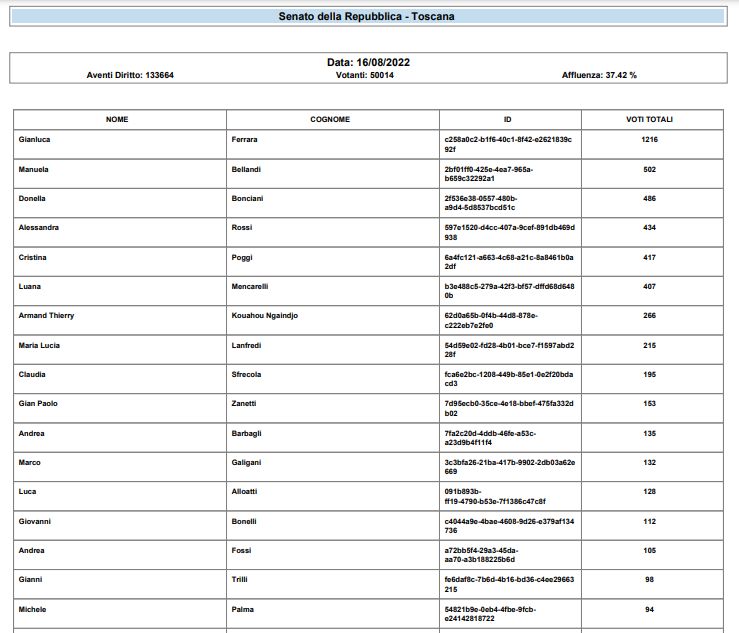
Task: Click the Data: 16/08/2022 heading
Action: pos(368,62)
